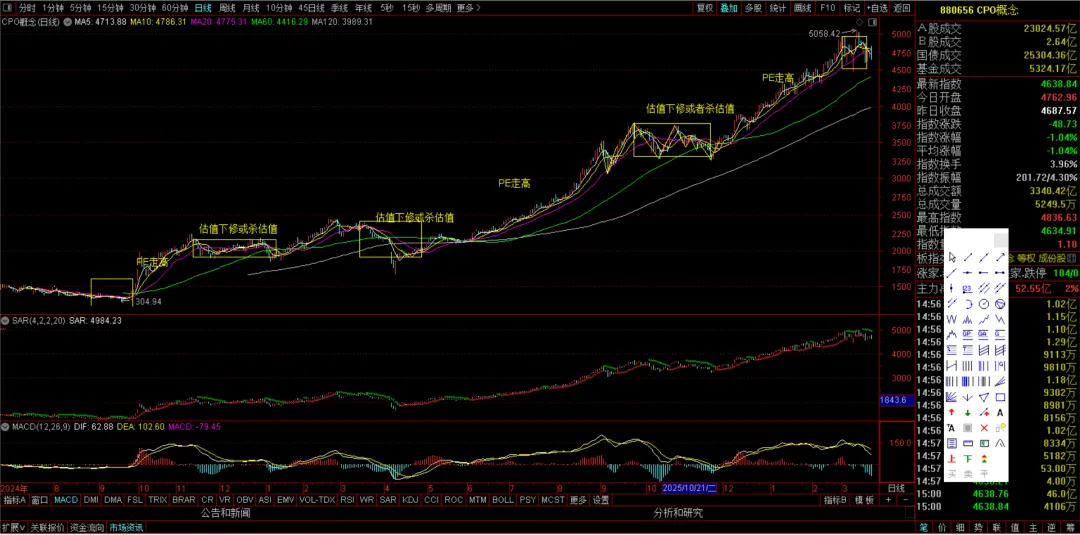Switch to 市场资讯 tab
Image resolution: width=1080 pixels, height=535 pixels.
[x=126, y=528]
